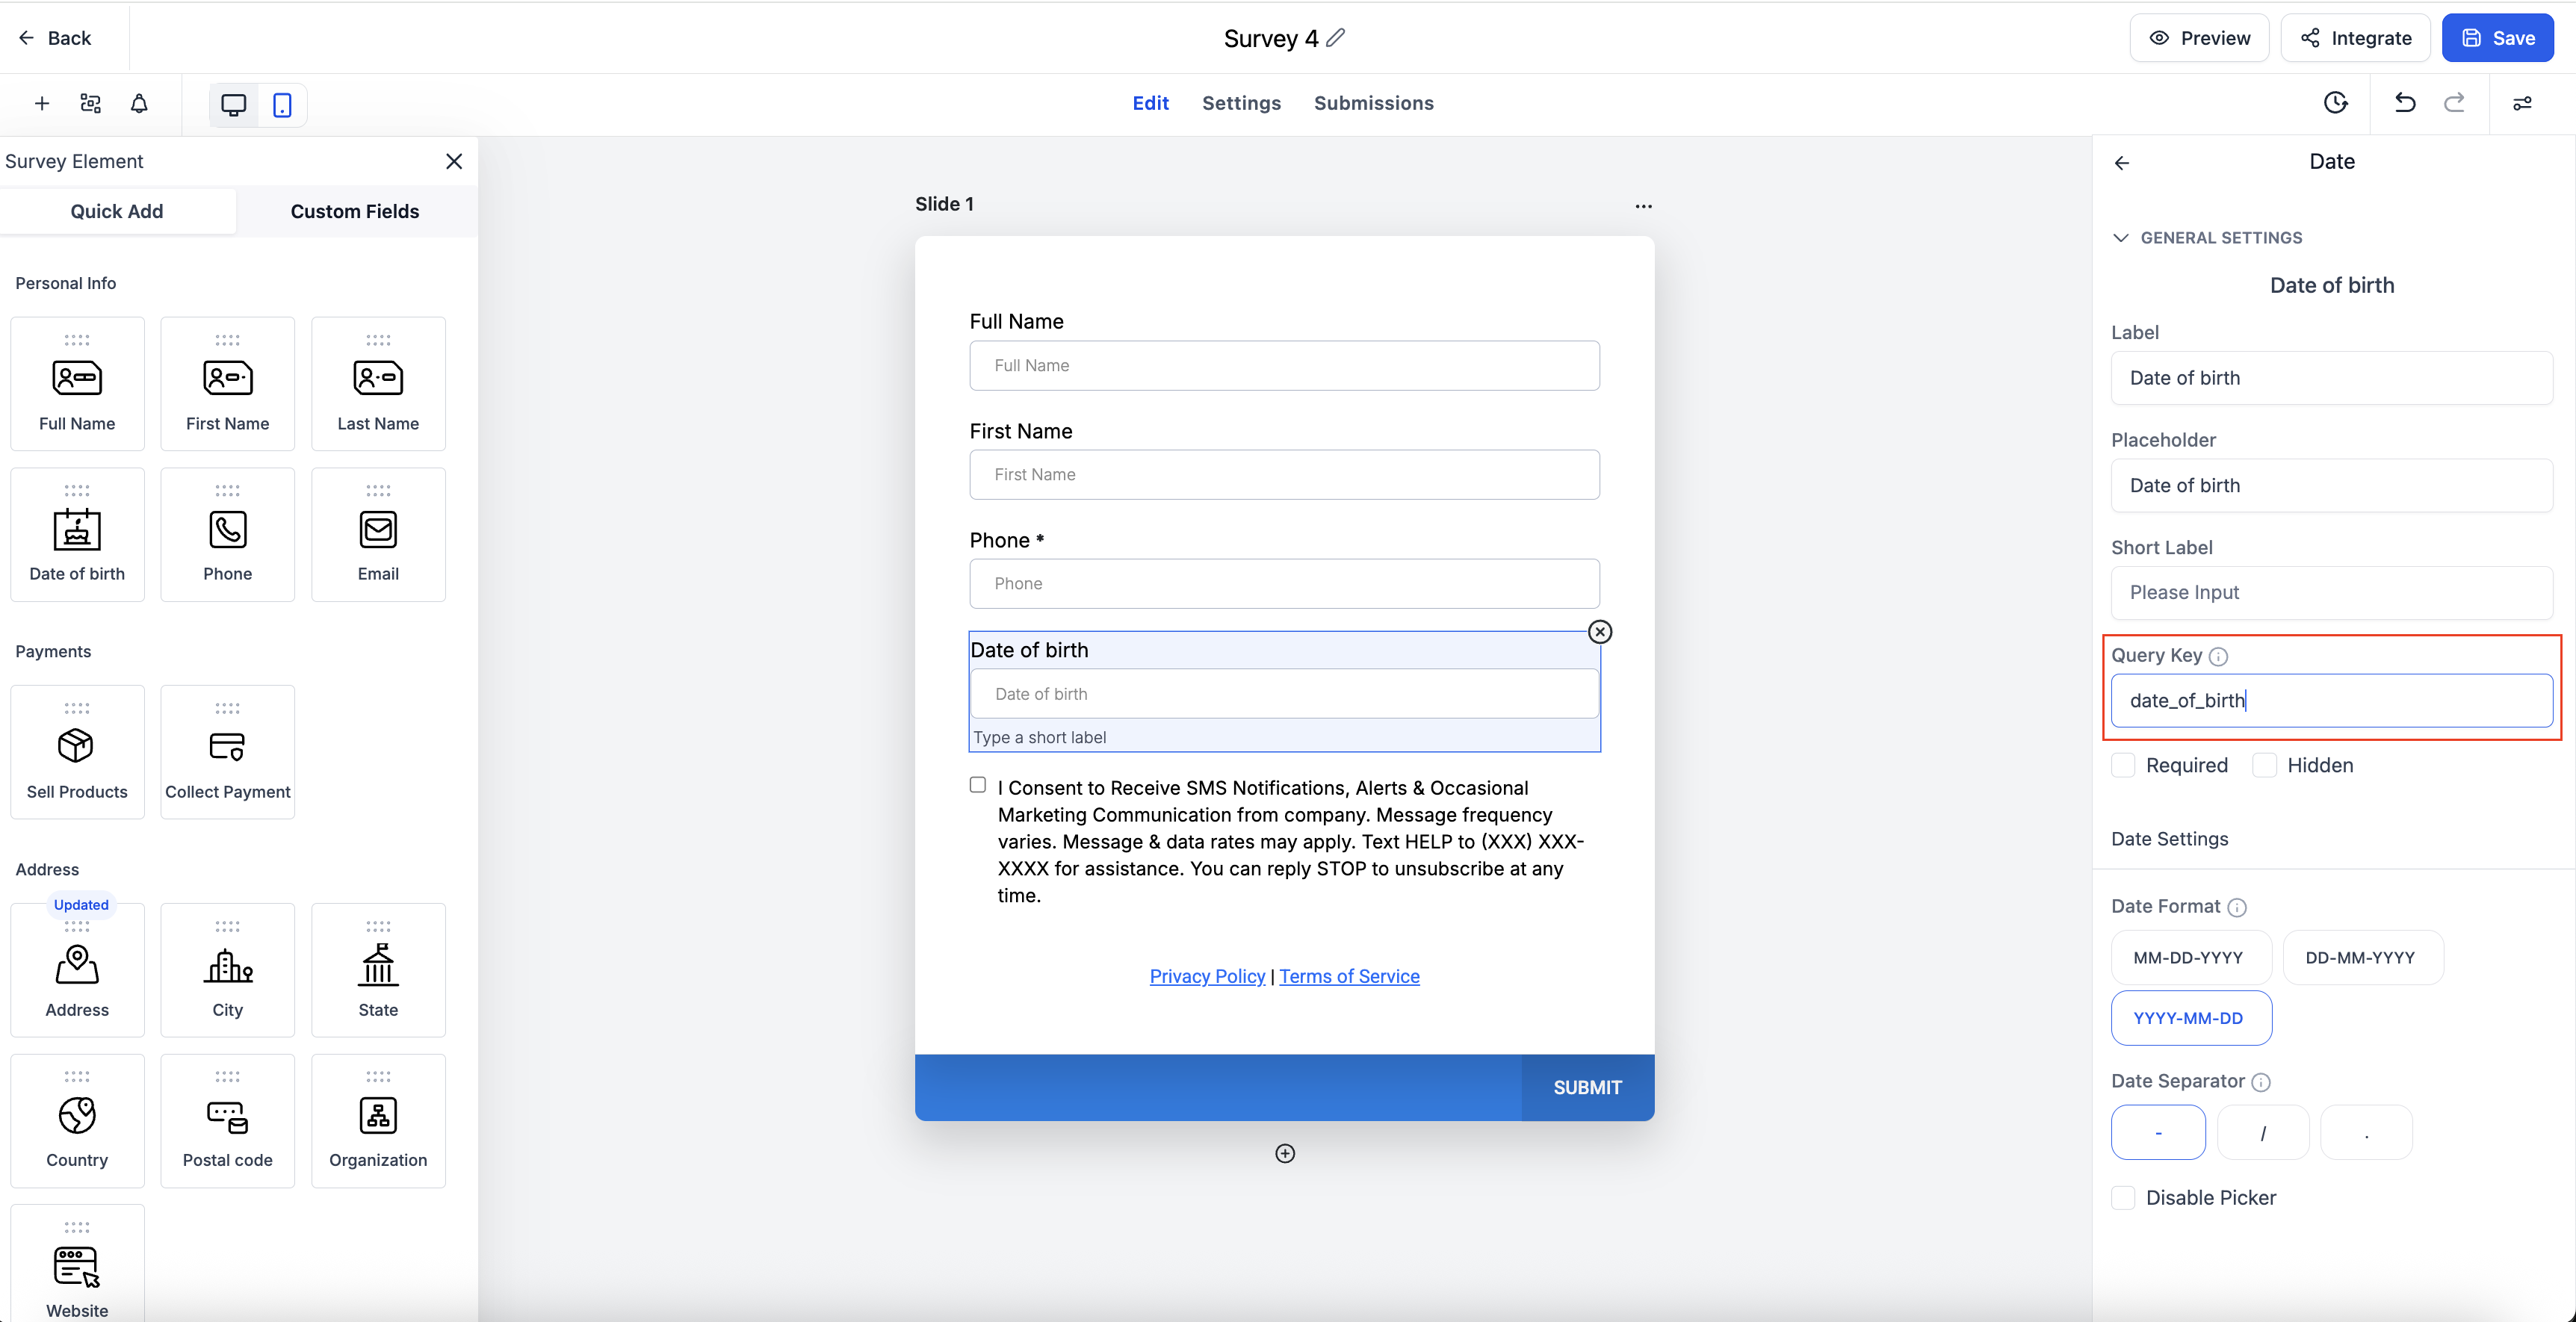Viewport: 2576px width, 1322px height.
Task: Open the styles sliders panel icon
Action: (x=2522, y=103)
